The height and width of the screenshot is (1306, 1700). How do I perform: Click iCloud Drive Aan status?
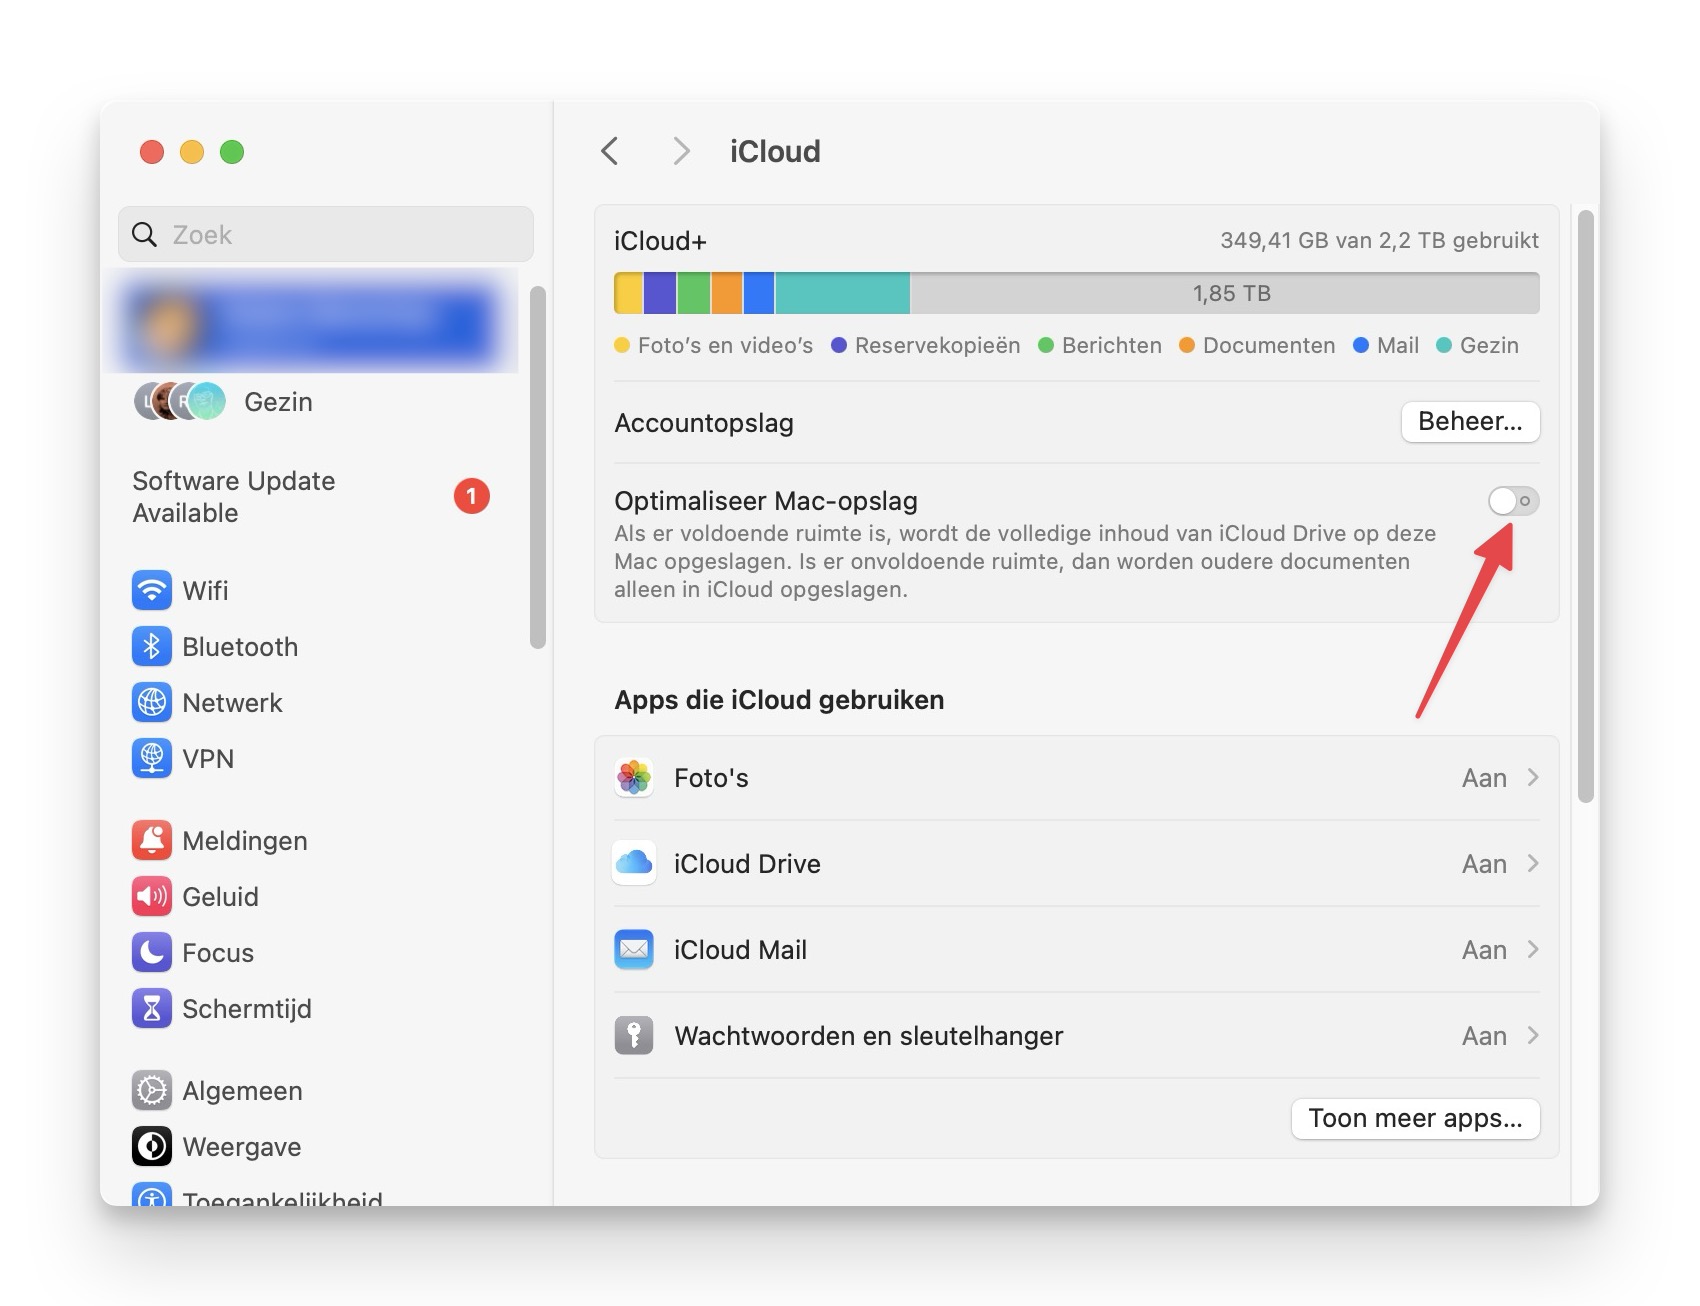point(1484,863)
